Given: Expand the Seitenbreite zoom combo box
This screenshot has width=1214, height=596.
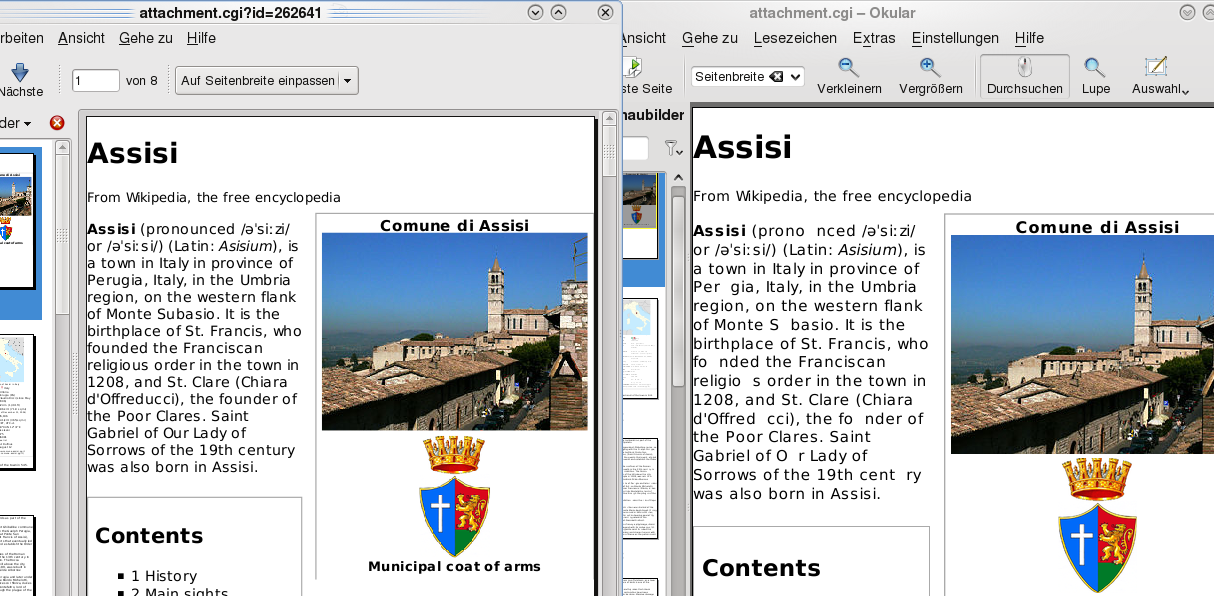Looking at the screenshot, I should 796,77.
